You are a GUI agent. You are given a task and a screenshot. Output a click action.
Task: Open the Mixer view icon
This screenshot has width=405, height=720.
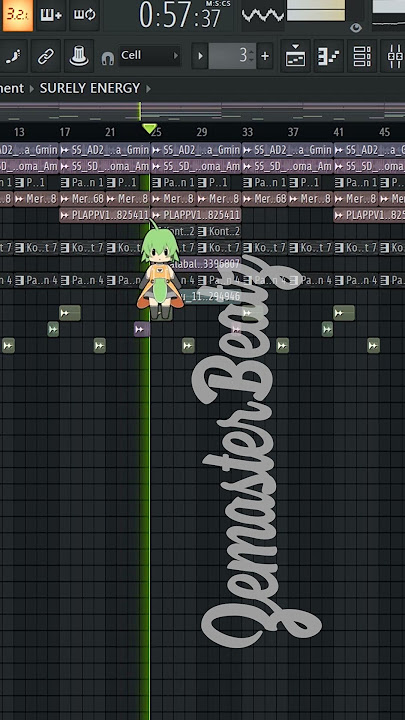coord(394,56)
